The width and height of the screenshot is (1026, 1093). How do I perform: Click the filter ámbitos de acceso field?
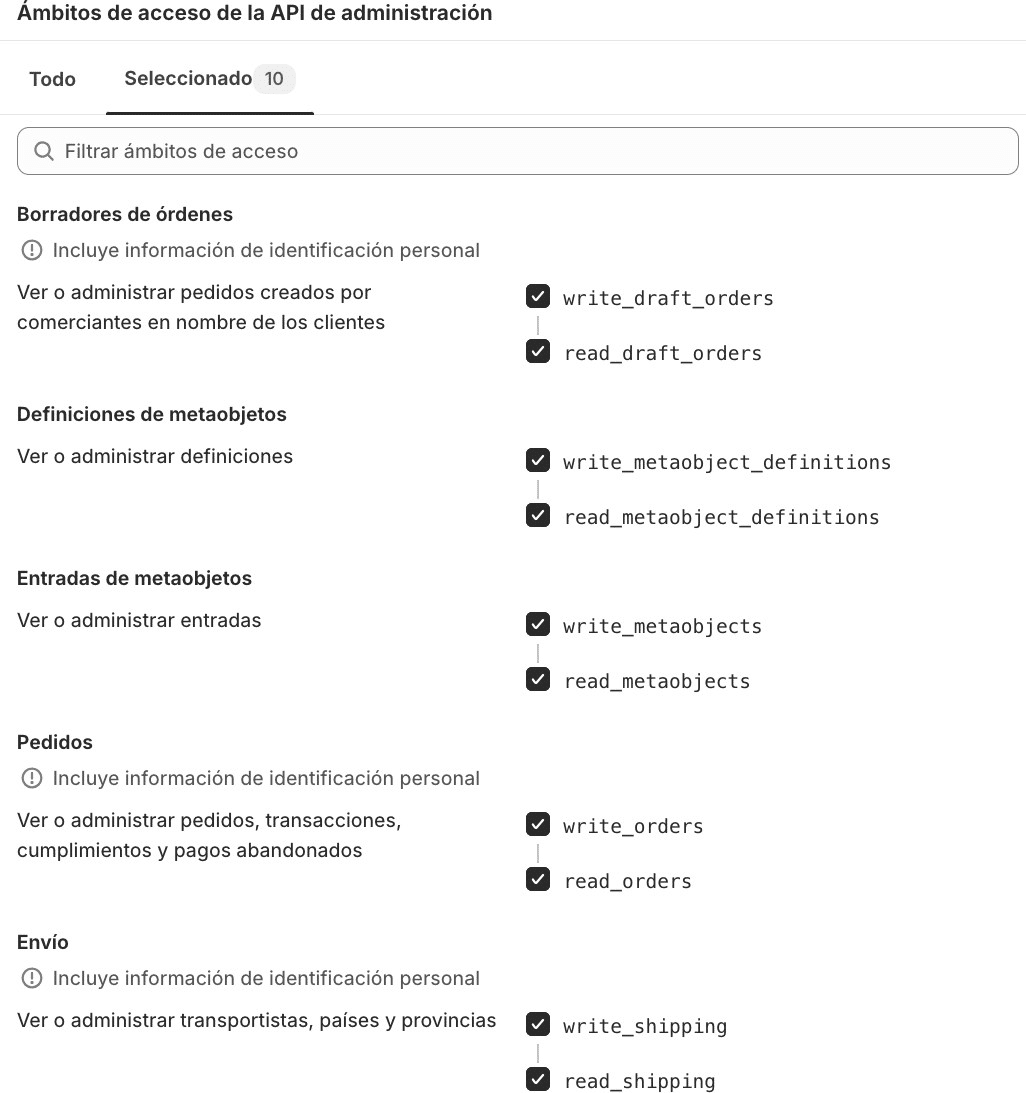517,150
